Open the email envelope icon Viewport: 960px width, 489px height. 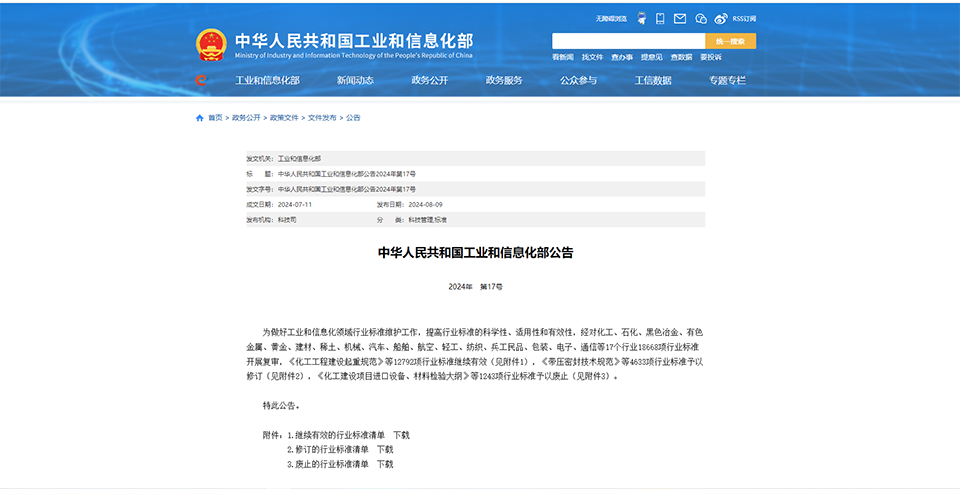coord(680,18)
